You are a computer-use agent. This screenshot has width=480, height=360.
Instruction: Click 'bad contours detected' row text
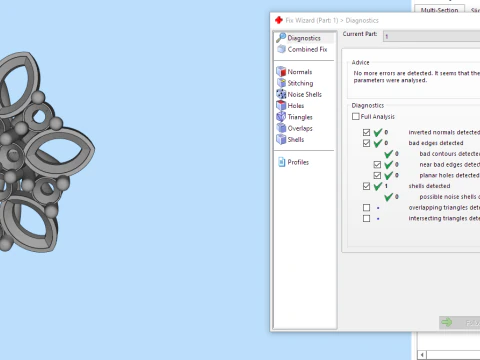click(449, 154)
